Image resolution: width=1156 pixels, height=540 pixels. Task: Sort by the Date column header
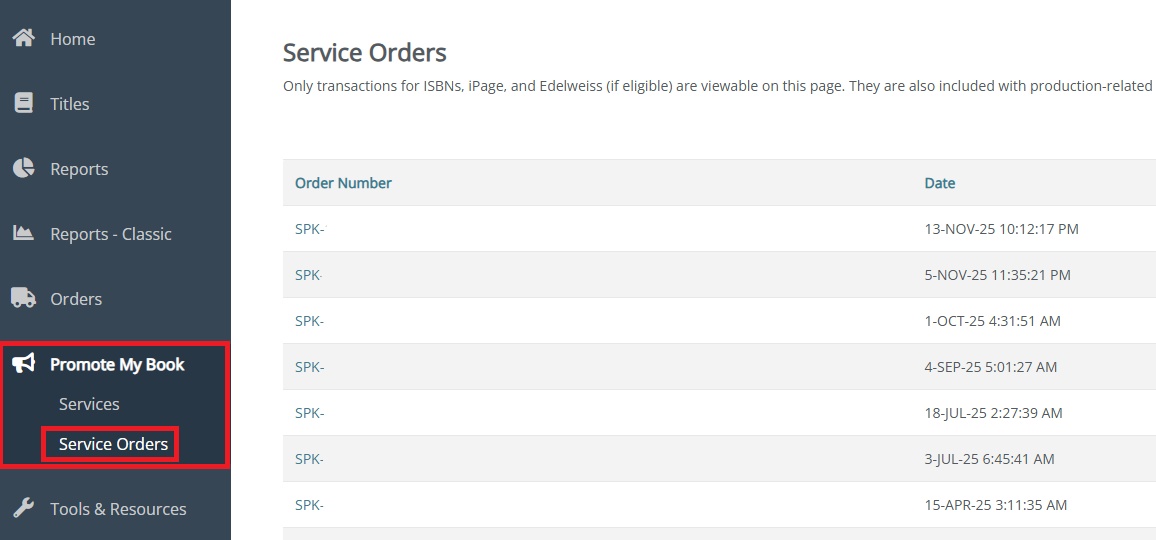click(939, 183)
